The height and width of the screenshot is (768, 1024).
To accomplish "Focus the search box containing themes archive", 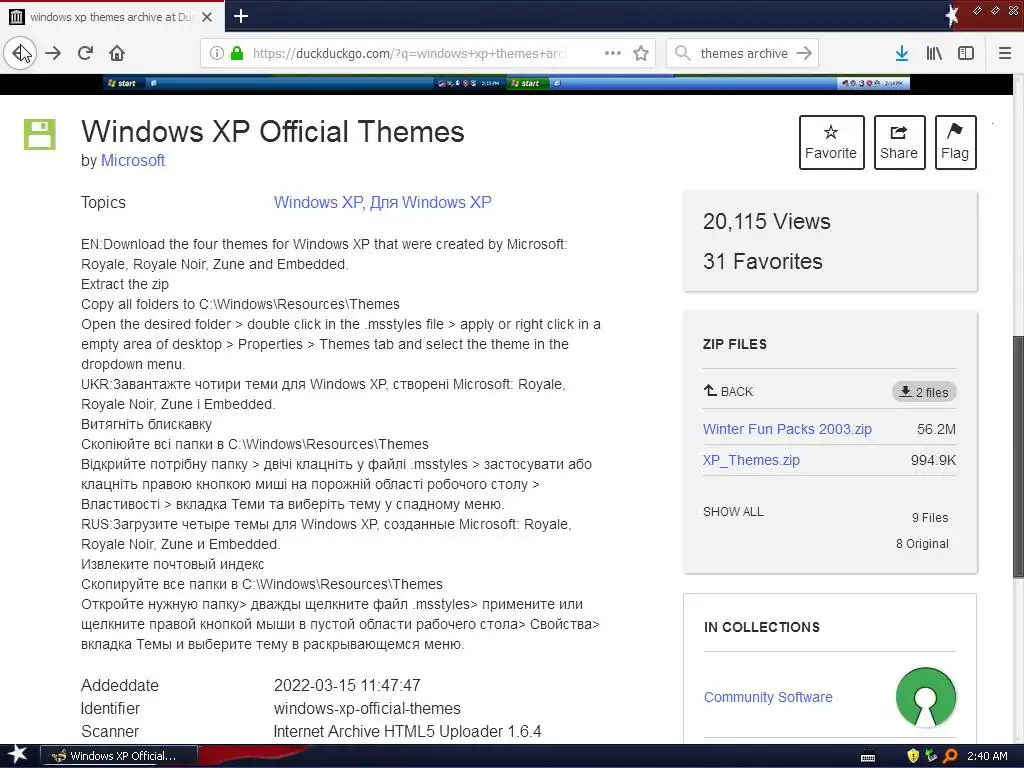I will click(x=743, y=54).
